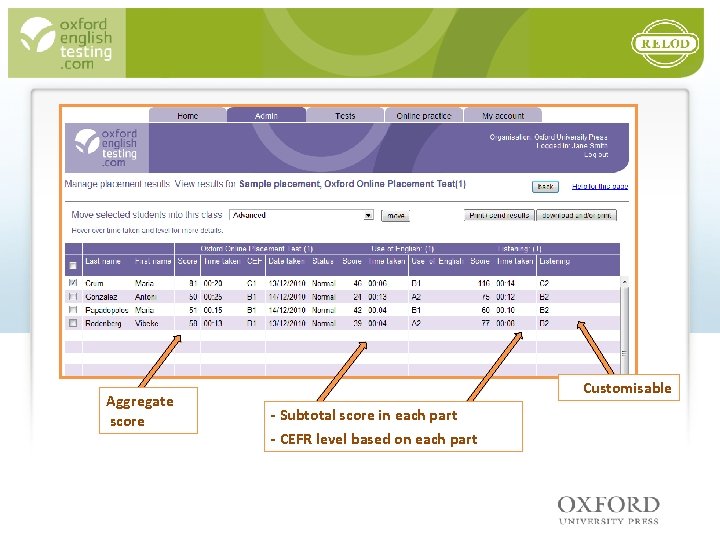Open the My account tab
Screen dimensions: 720x540
pos(503,115)
